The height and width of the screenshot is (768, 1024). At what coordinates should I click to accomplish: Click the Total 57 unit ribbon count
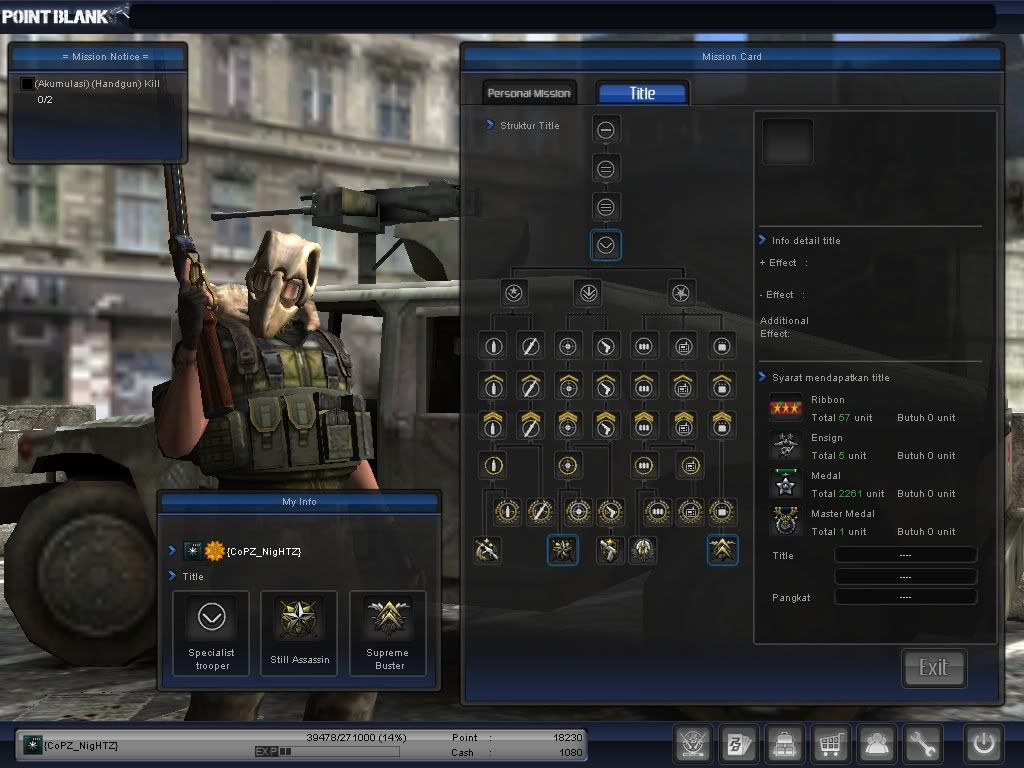coord(842,418)
